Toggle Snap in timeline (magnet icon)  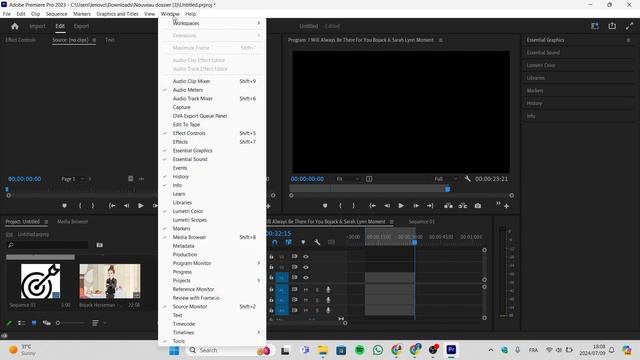275,242
